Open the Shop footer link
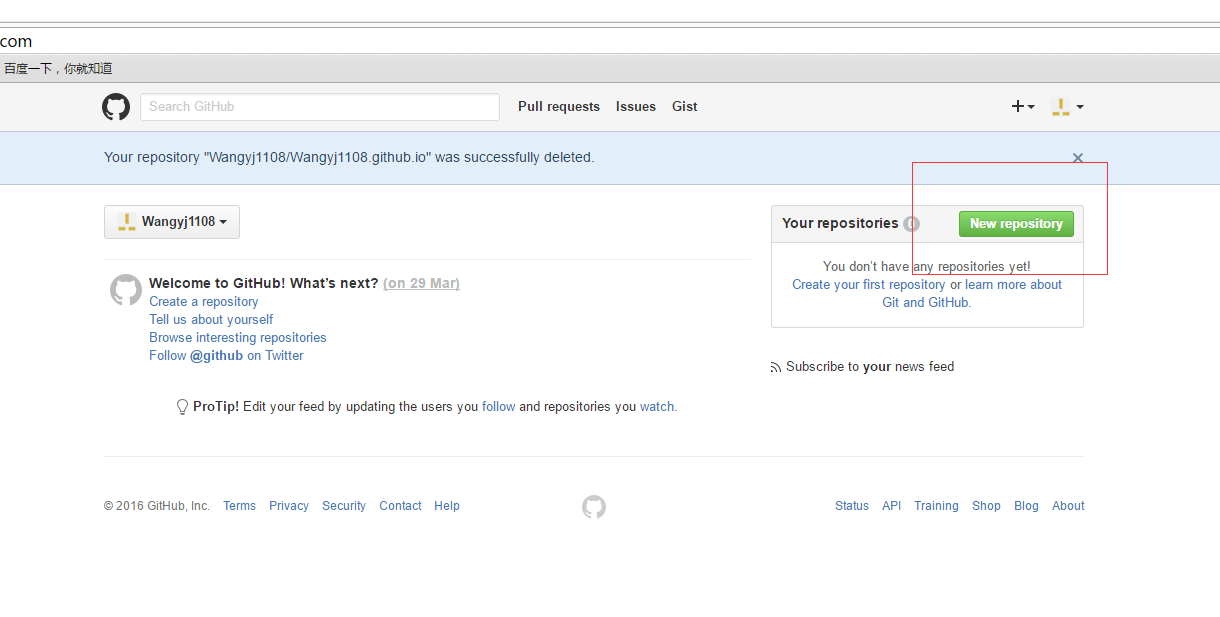Image resolution: width=1220 pixels, height=617 pixels. coord(986,506)
